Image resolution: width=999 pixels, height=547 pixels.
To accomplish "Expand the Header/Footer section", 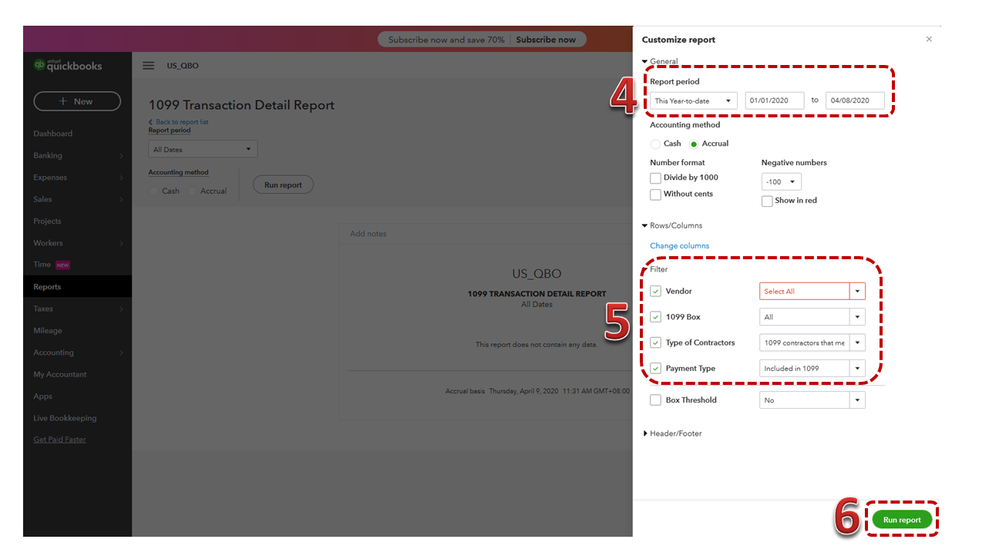I will tap(645, 433).
